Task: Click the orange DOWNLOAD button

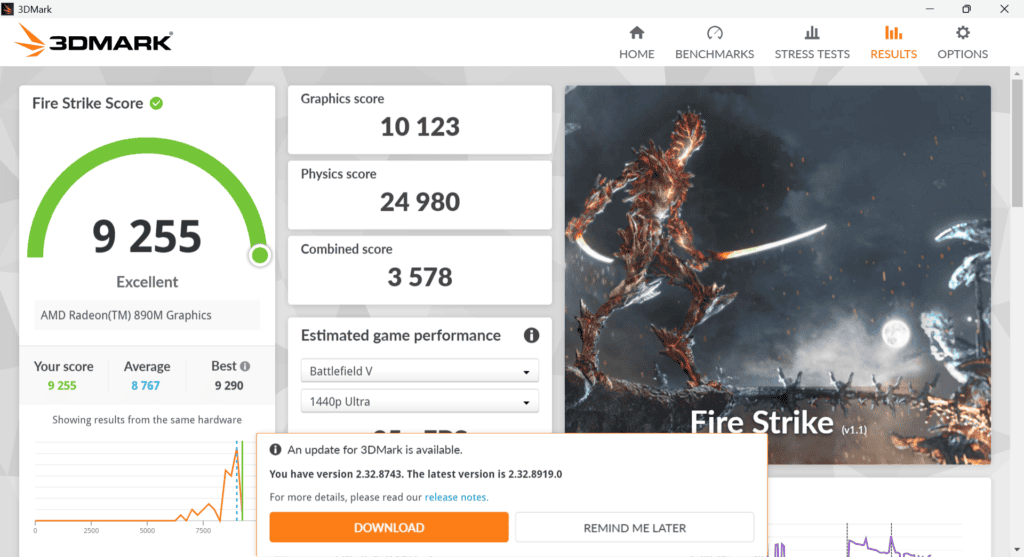Action: [389, 528]
